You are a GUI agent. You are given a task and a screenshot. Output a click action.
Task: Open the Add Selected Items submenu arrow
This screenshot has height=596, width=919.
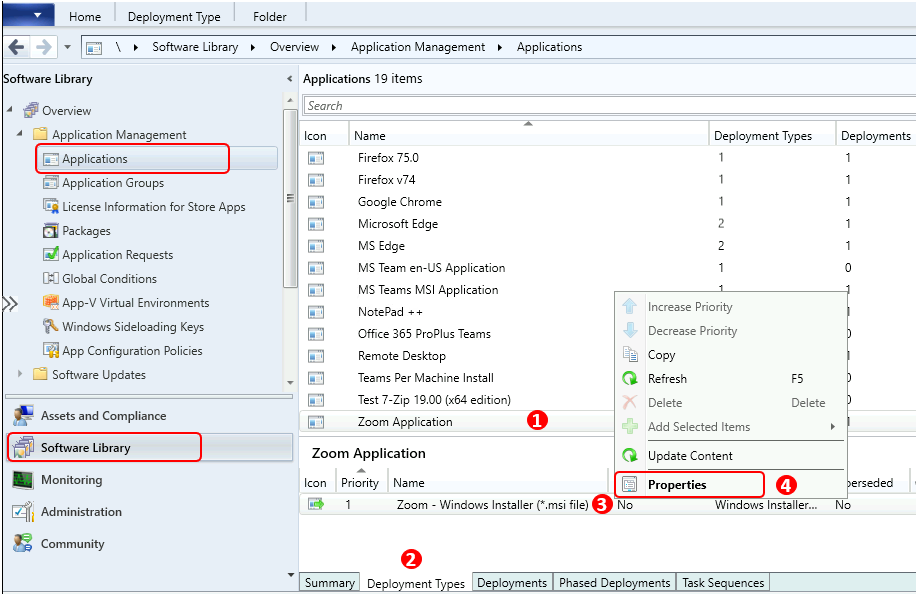tap(833, 427)
